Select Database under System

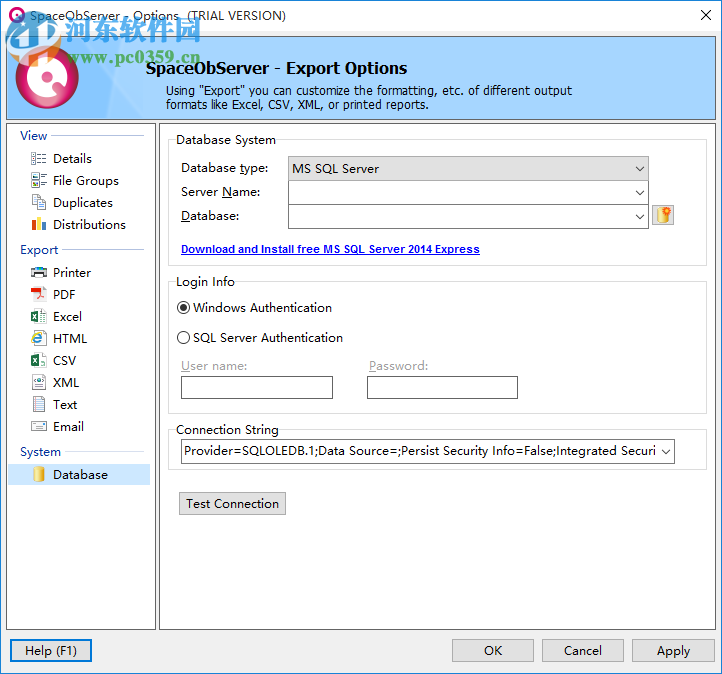[x=79, y=475]
